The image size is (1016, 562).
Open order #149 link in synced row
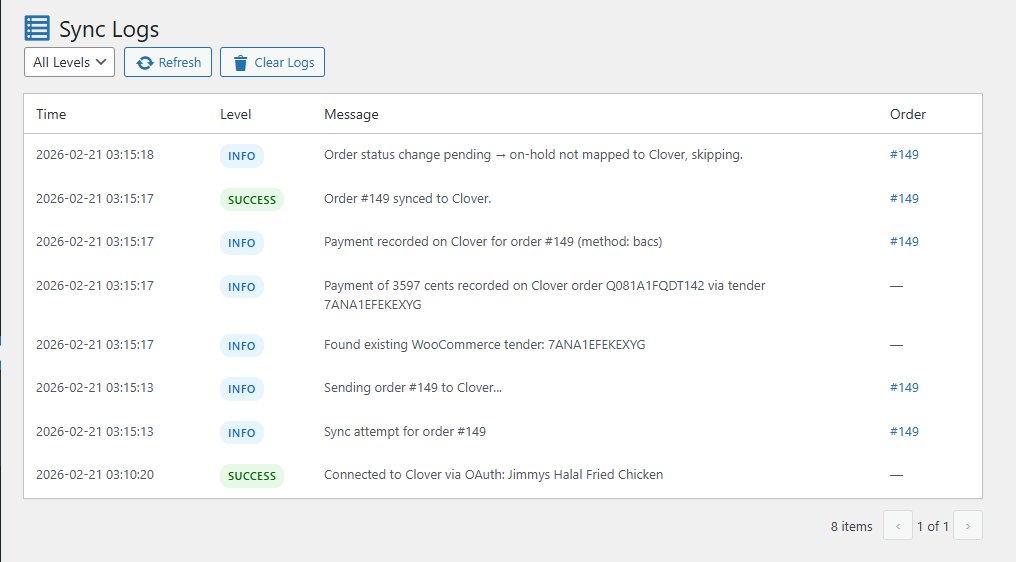click(x=904, y=198)
